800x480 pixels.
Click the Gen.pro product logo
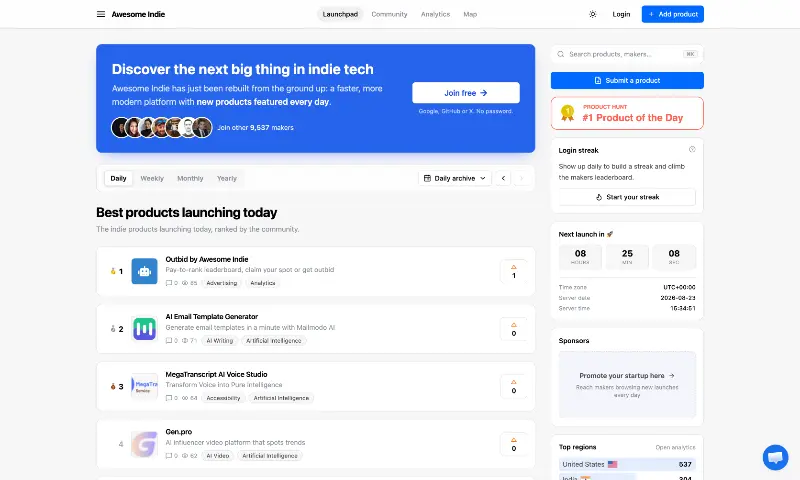pyautogui.click(x=144, y=444)
